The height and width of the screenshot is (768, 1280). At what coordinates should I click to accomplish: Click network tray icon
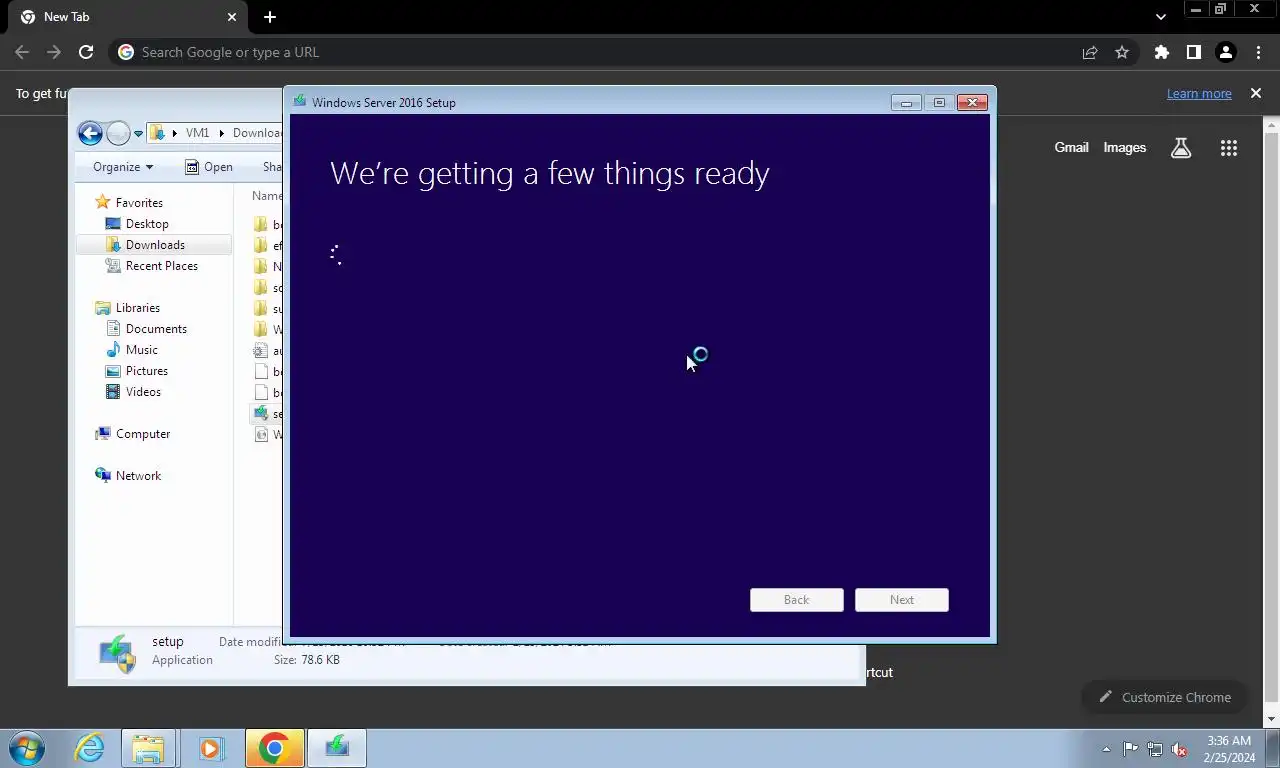(x=1155, y=749)
